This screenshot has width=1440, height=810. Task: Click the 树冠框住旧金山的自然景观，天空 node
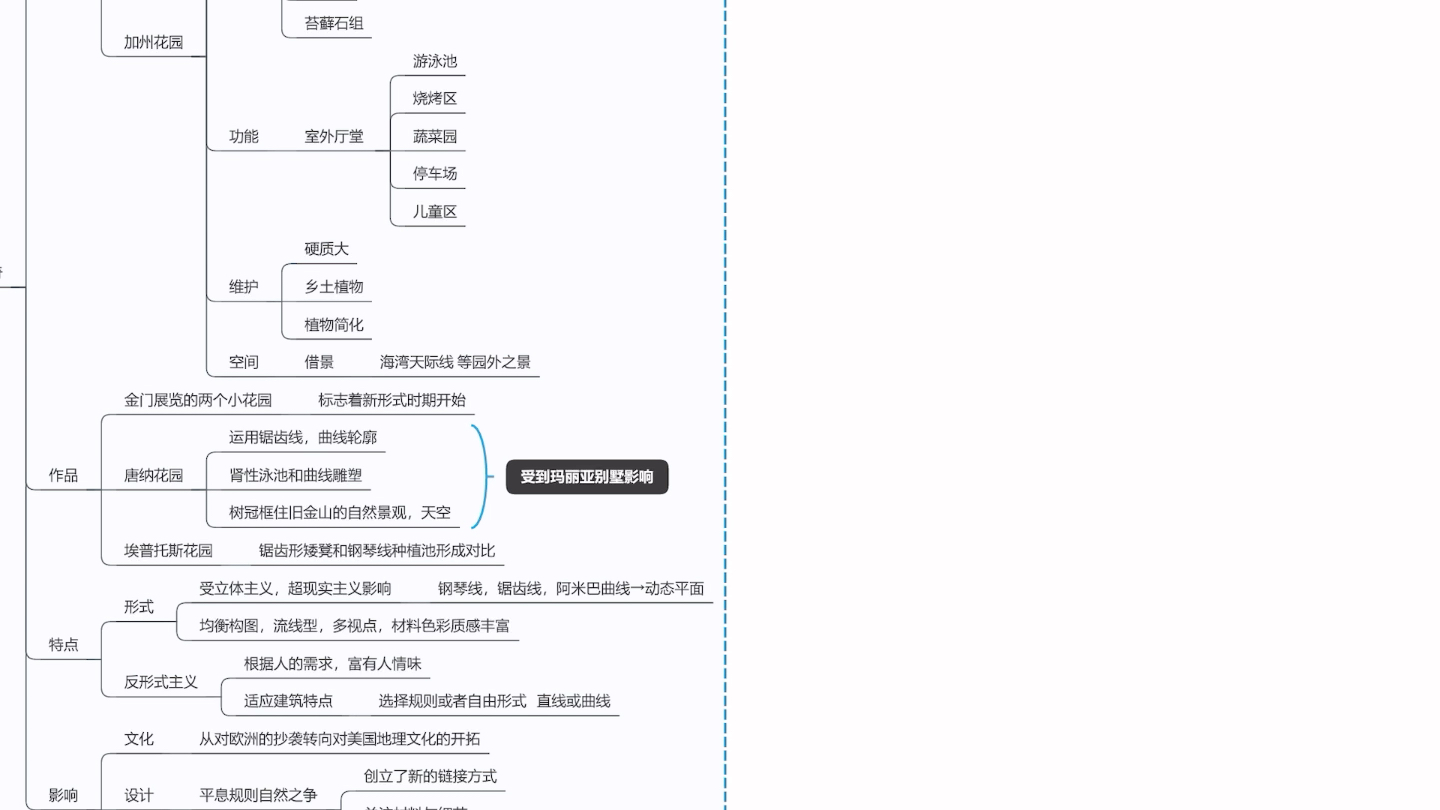(340, 512)
